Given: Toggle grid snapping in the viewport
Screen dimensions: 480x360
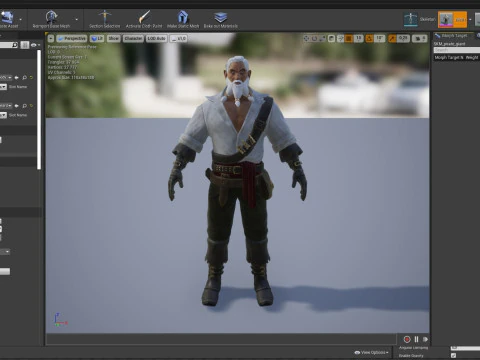Looking at the screenshot, I should (349, 39).
